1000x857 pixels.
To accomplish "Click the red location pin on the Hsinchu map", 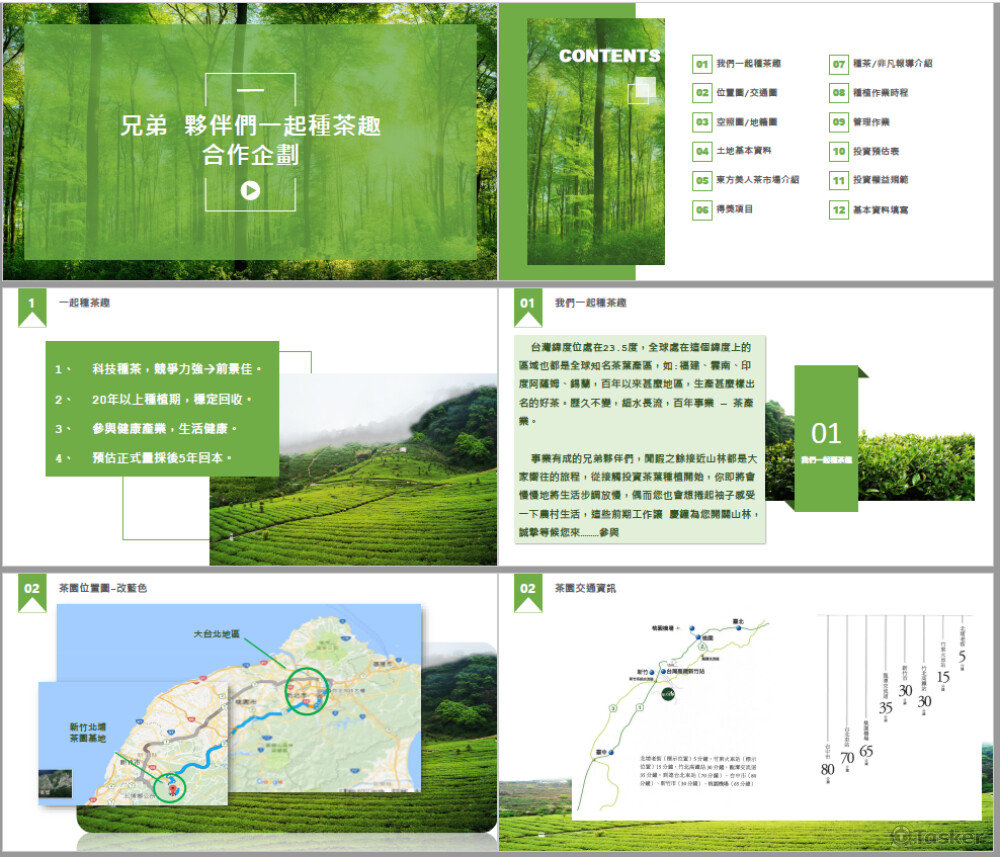I will [x=172, y=789].
